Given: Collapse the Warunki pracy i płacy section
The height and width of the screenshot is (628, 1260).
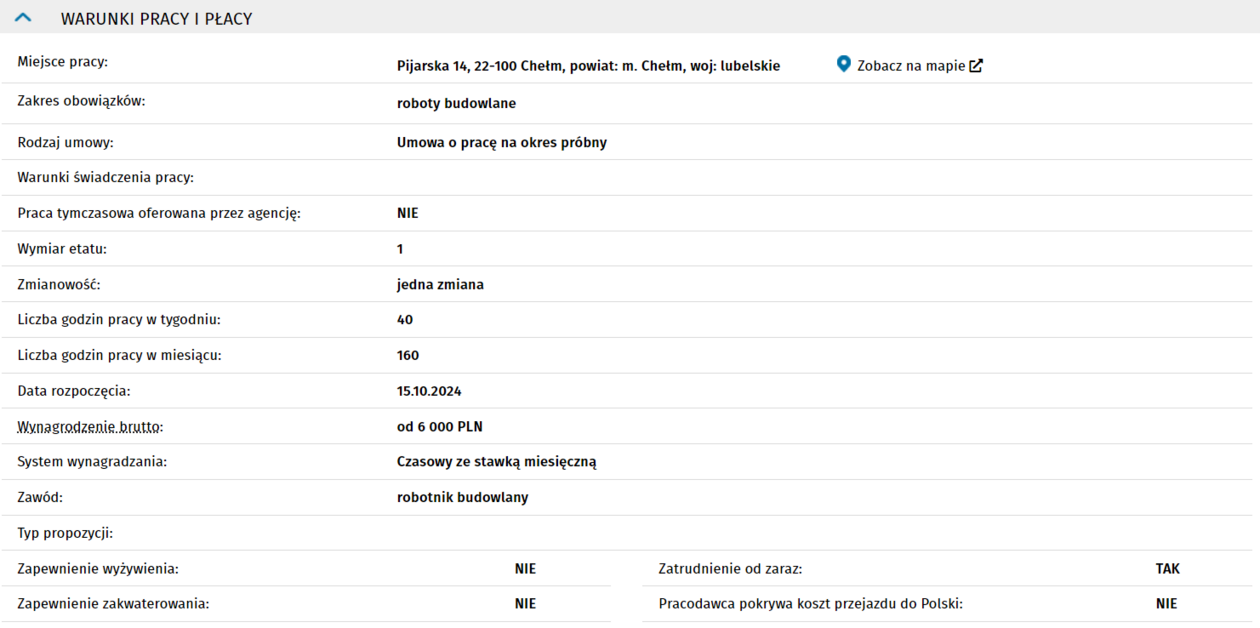Looking at the screenshot, I should point(24,18).
